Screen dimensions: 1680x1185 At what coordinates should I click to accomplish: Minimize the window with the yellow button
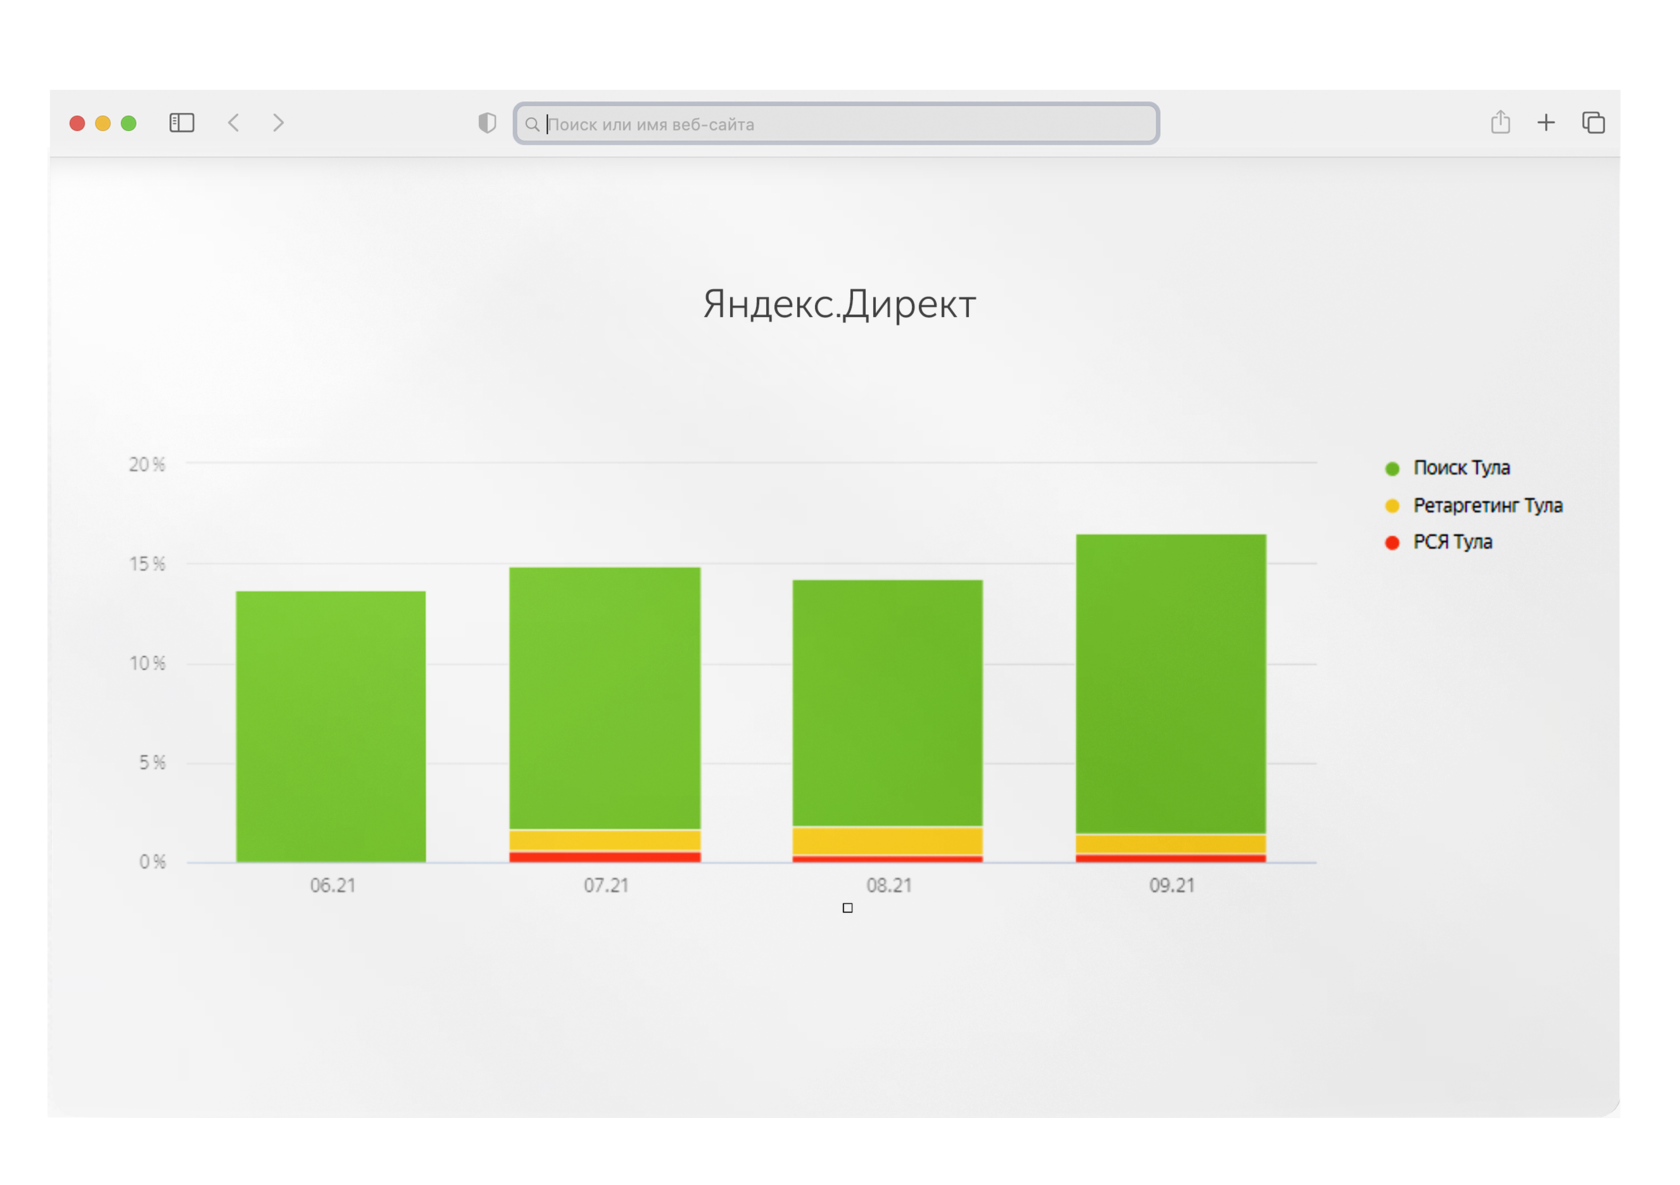tap(103, 123)
